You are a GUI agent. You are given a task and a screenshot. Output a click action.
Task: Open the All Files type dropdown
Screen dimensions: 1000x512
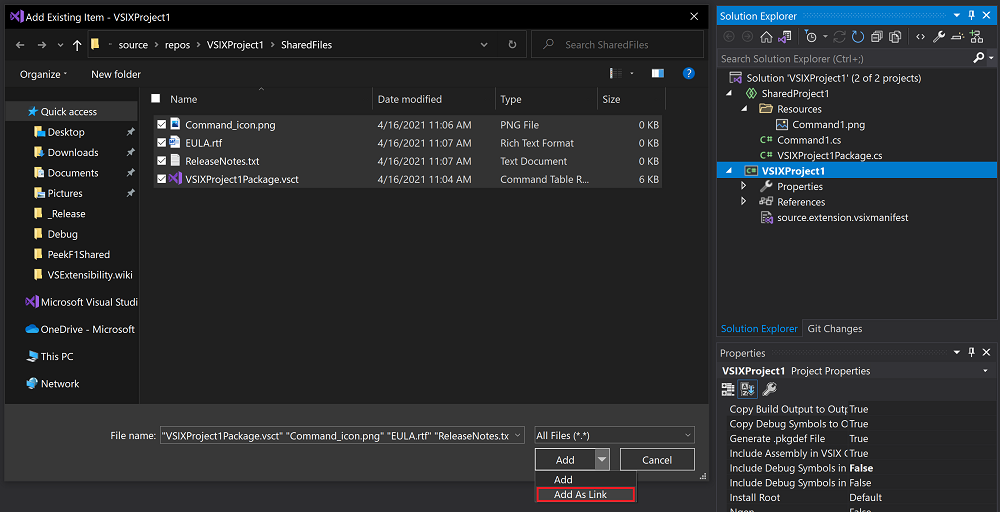614,435
